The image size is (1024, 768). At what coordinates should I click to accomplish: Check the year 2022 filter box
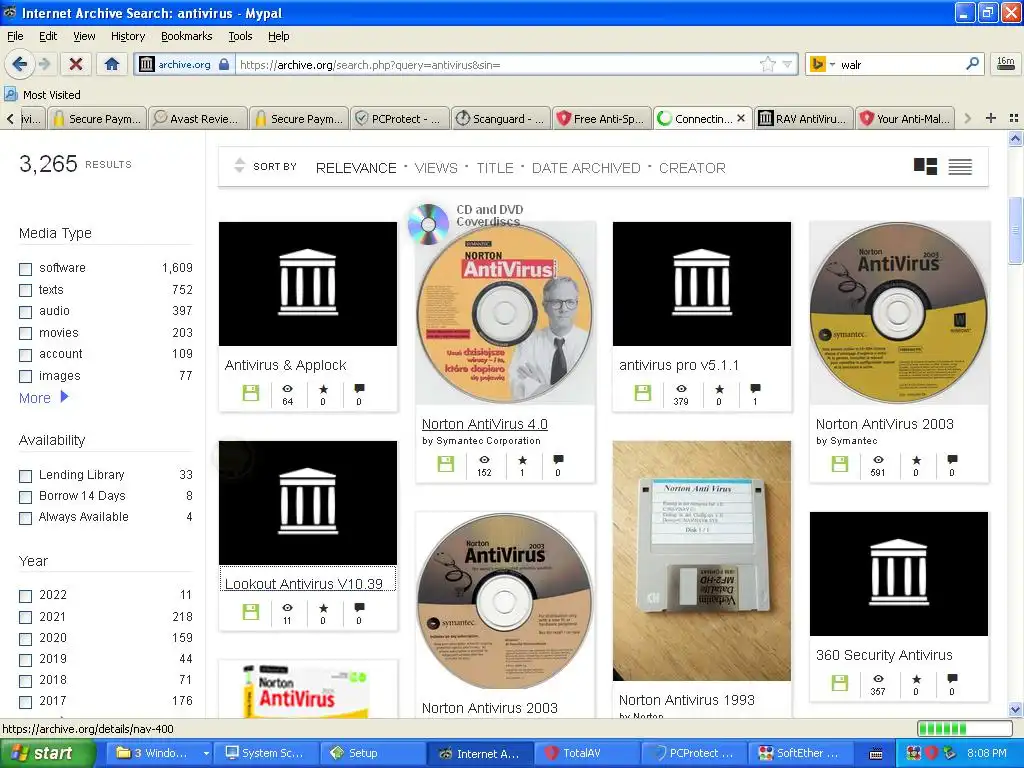(25, 596)
